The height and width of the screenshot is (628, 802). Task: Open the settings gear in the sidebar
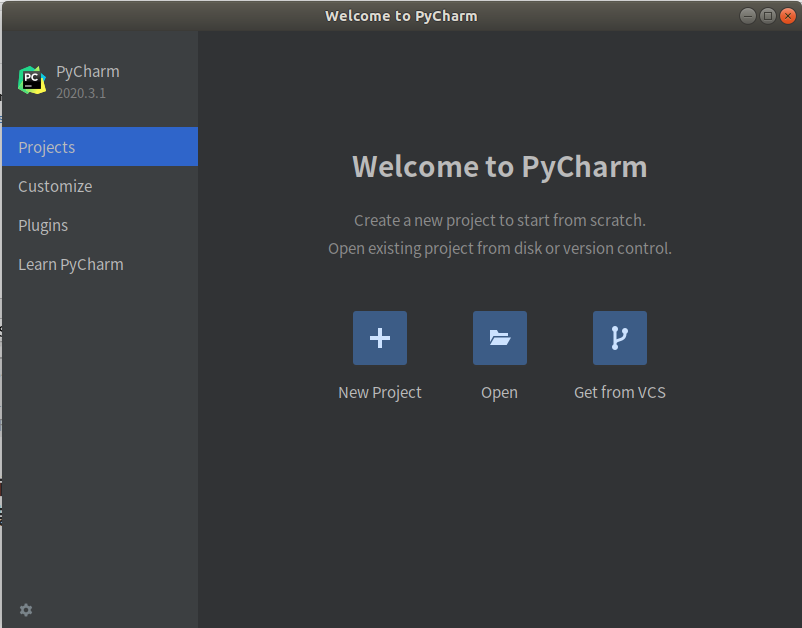point(26,610)
